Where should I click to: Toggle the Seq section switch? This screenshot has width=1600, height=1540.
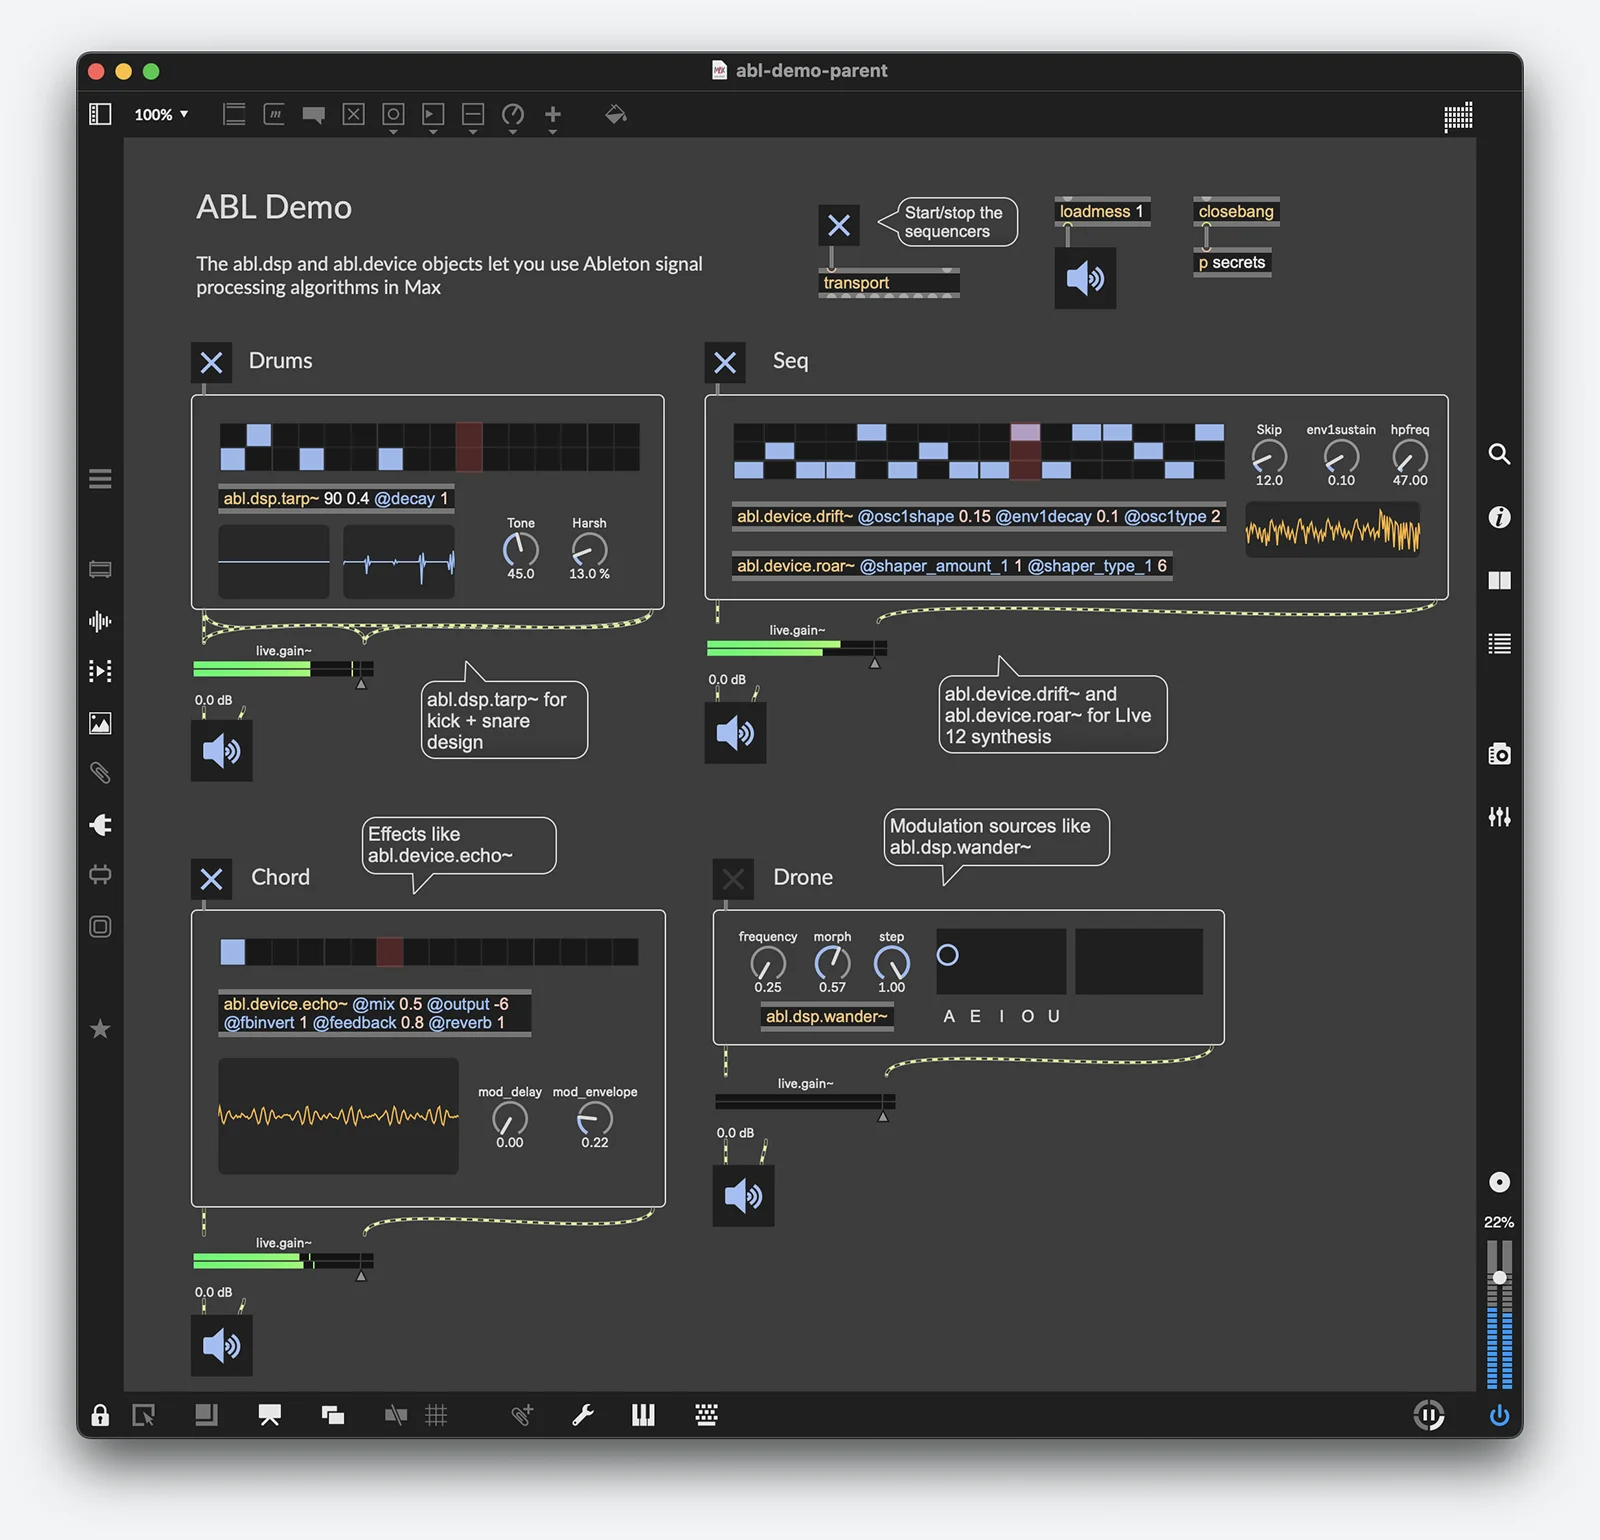pos(725,362)
